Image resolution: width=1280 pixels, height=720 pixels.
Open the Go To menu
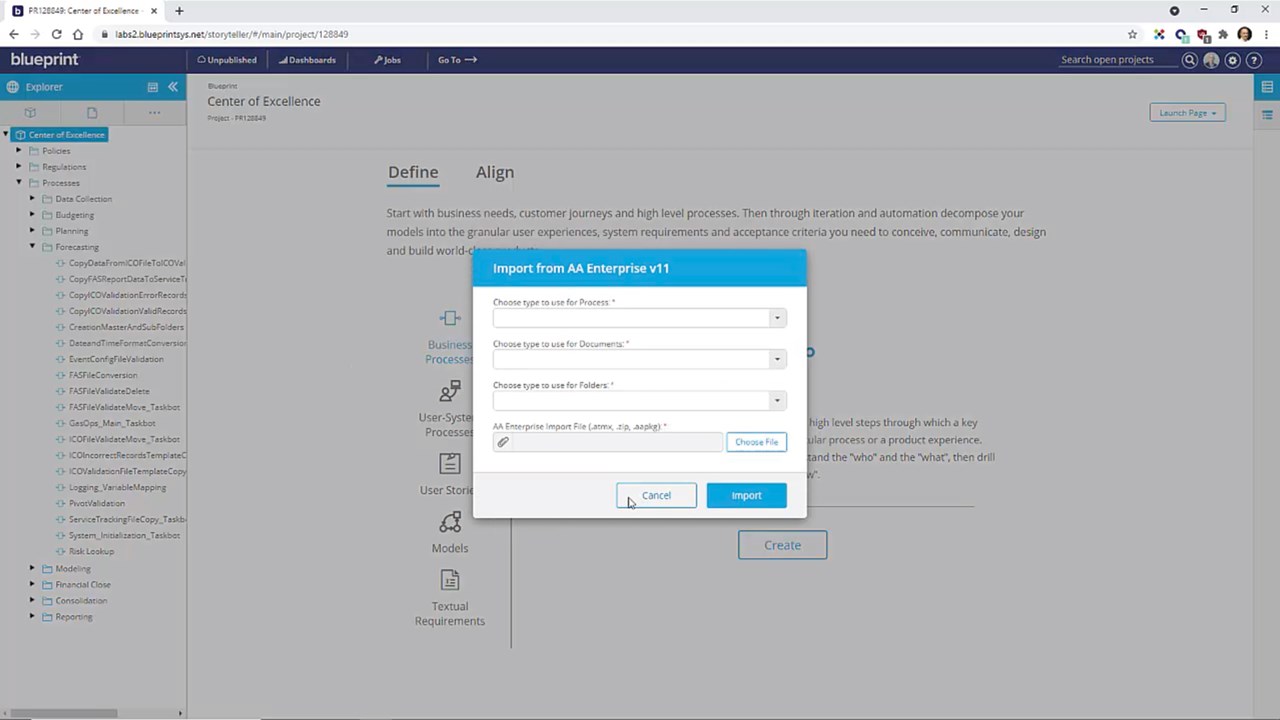tap(457, 60)
